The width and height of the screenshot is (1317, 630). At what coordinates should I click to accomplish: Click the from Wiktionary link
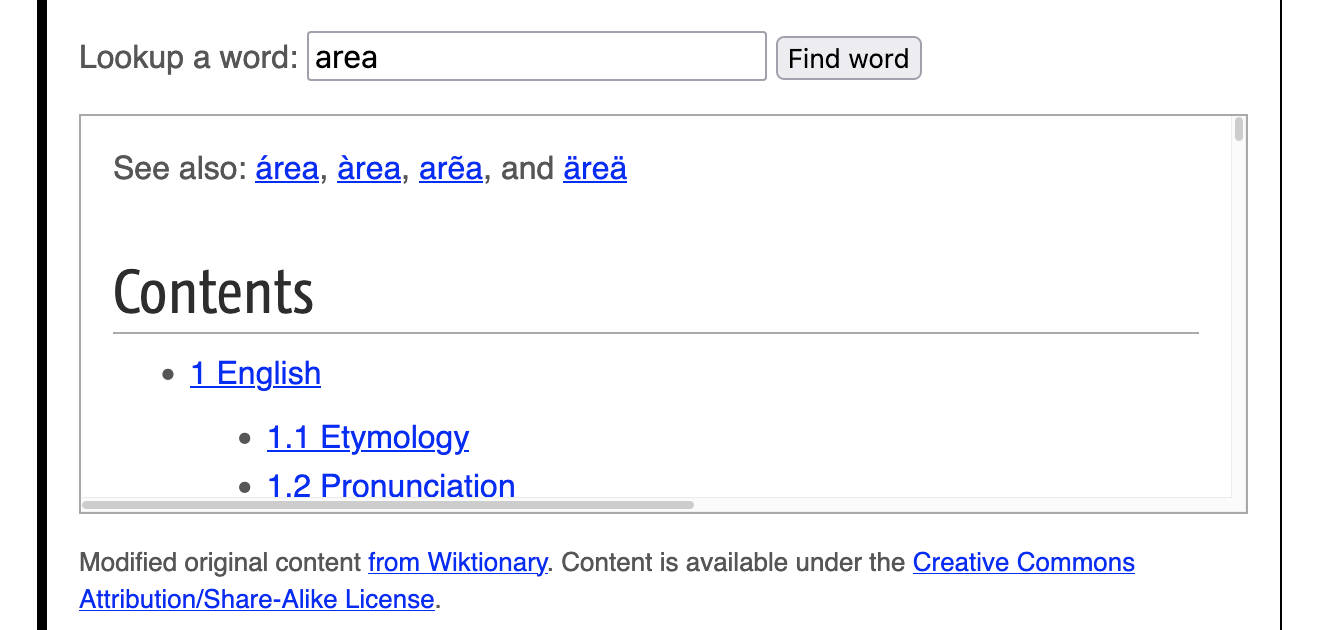(x=456, y=562)
